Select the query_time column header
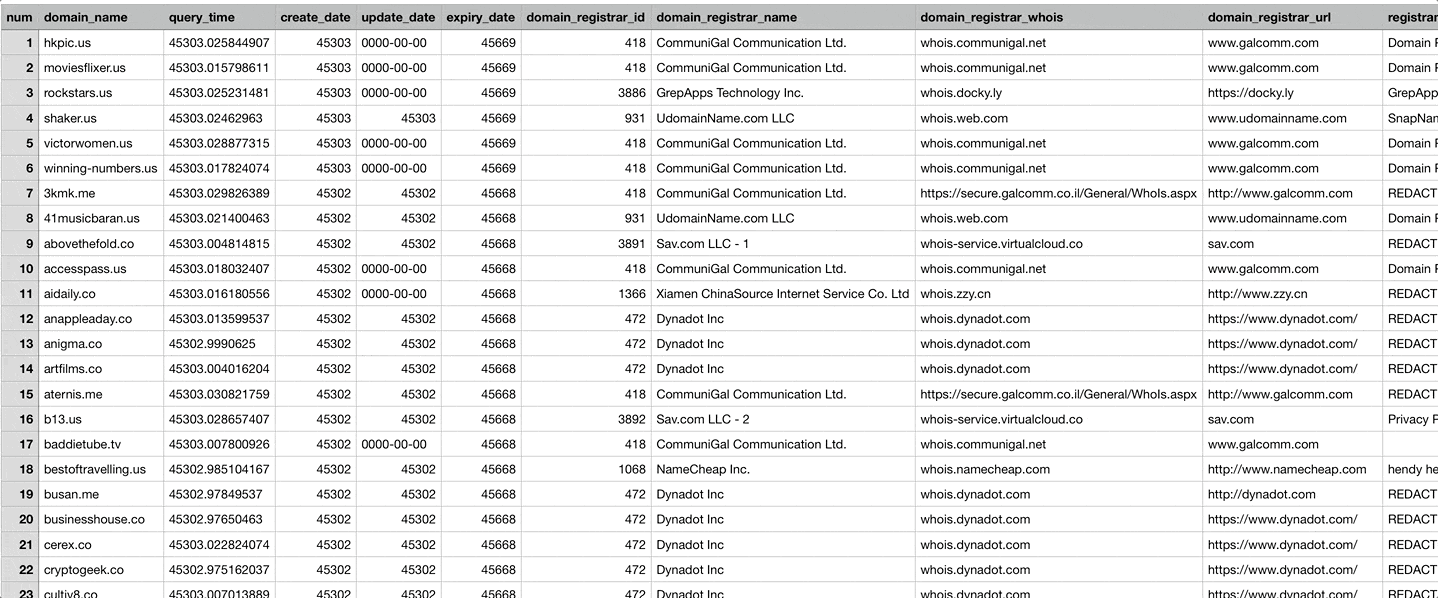Viewport: 1438px width, 598px height. click(201, 18)
